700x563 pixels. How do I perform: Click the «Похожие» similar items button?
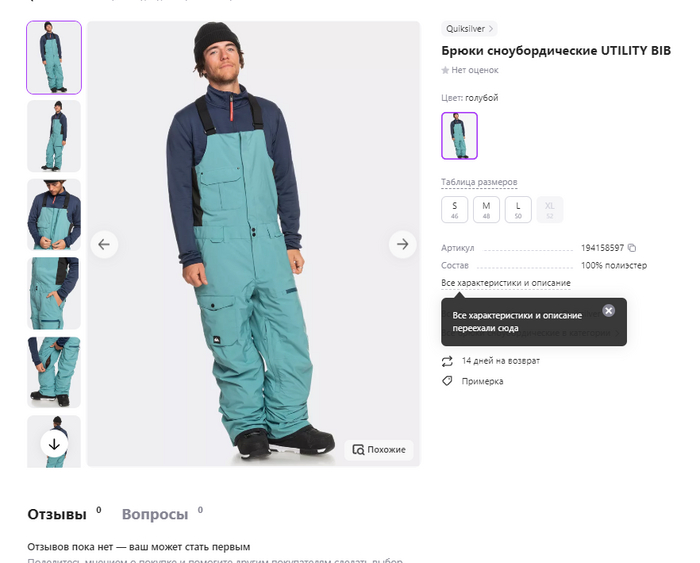(x=379, y=449)
